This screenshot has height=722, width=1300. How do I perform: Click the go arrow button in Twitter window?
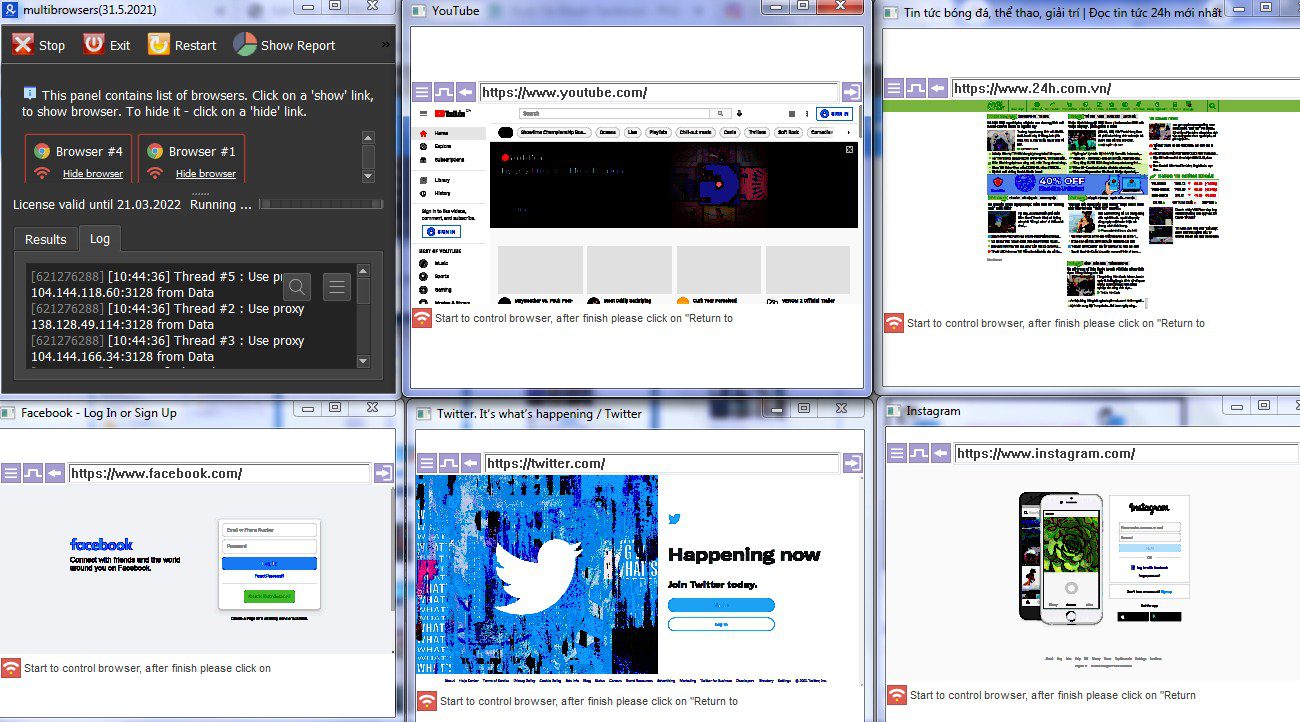pyautogui.click(x=852, y=463)
